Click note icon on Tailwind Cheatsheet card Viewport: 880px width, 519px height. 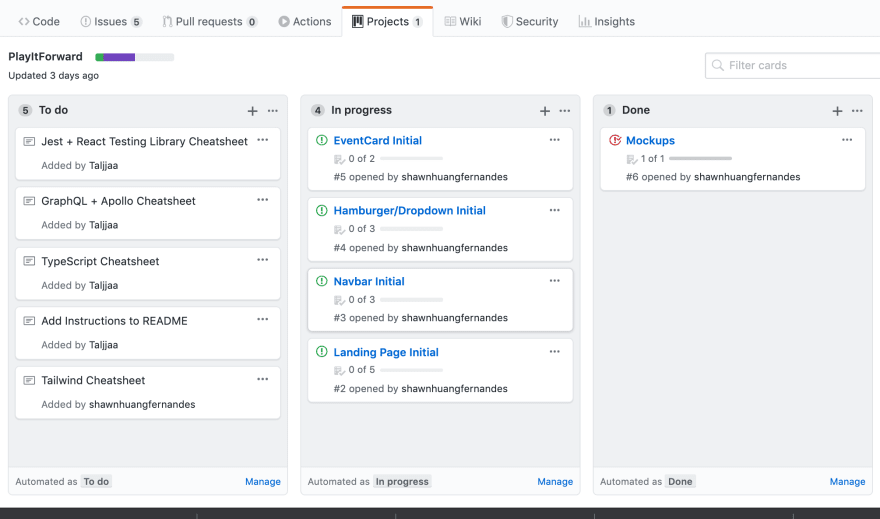29,380
